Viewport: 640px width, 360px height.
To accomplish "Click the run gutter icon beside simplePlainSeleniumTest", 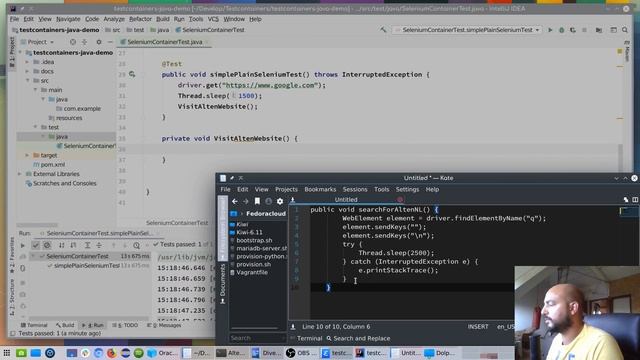I will tap(132, 74).
